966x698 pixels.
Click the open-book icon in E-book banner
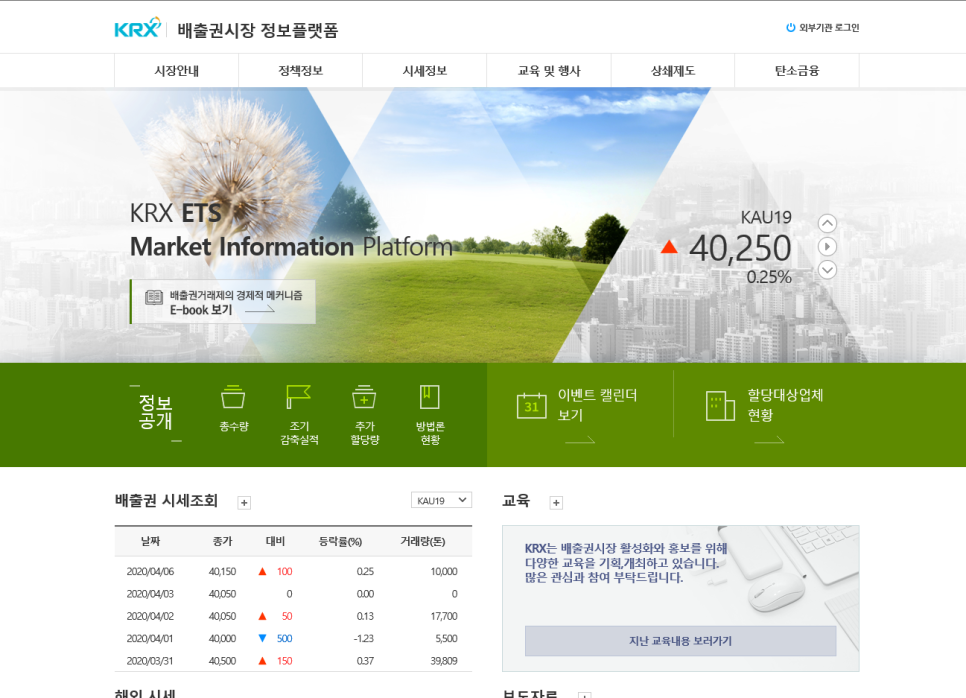click(153, 297)
